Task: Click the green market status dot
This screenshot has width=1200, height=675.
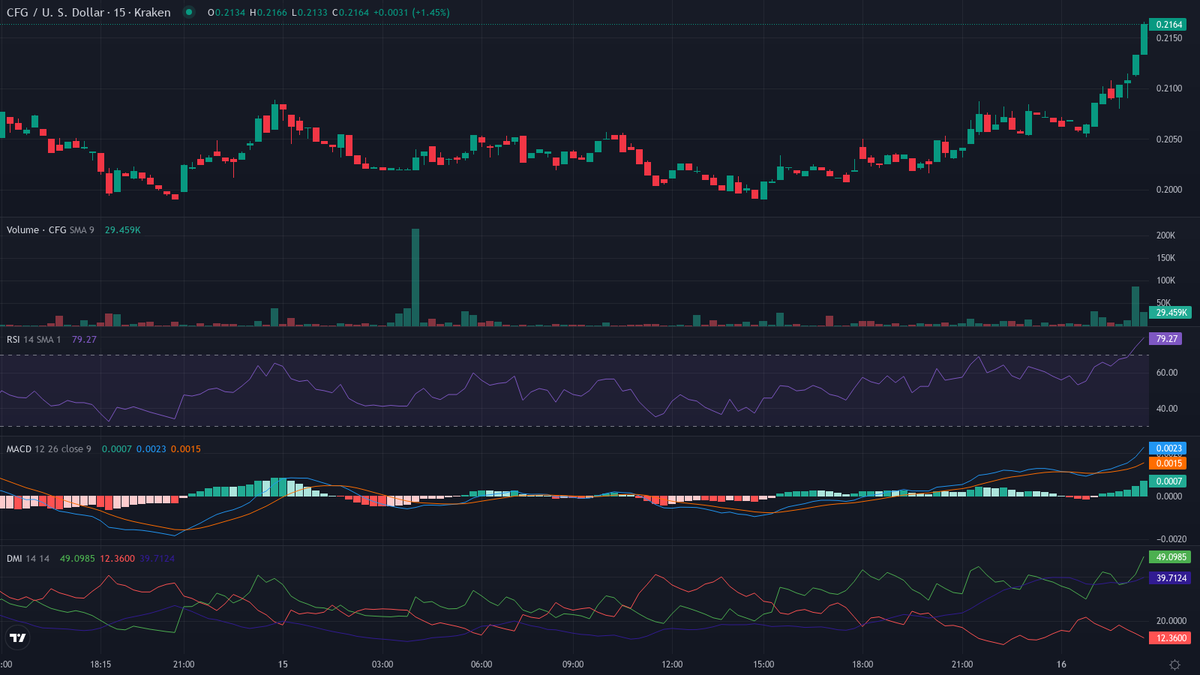Action: tap(188, 12)
